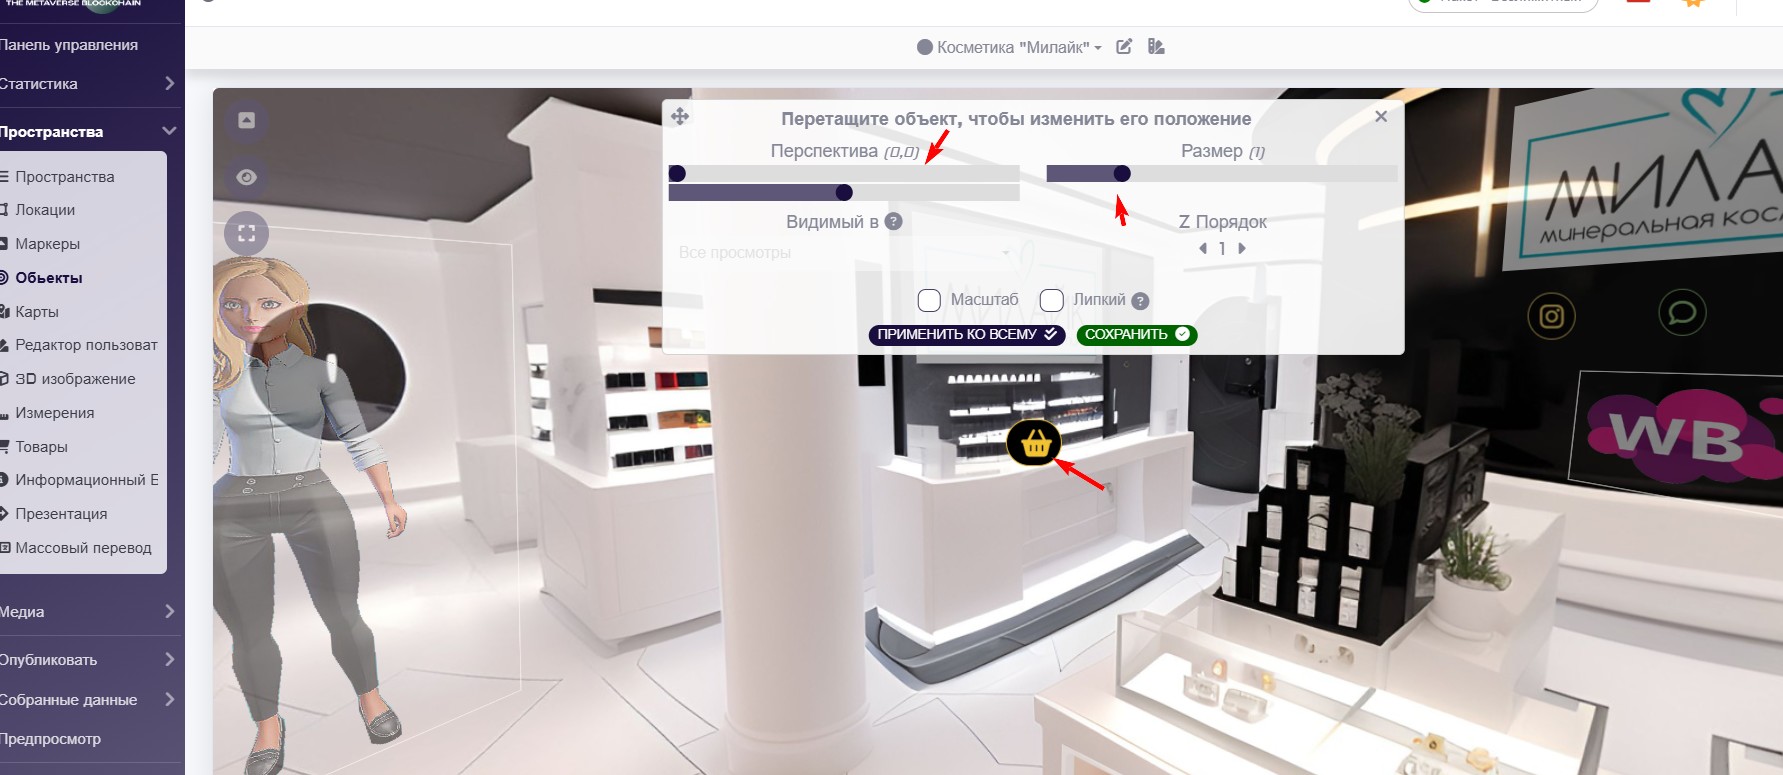This screenshot has height=775, width=1783.
Task: Open the Косметика "Милайк" space dropdown
Action: [x=1010, y=47]
